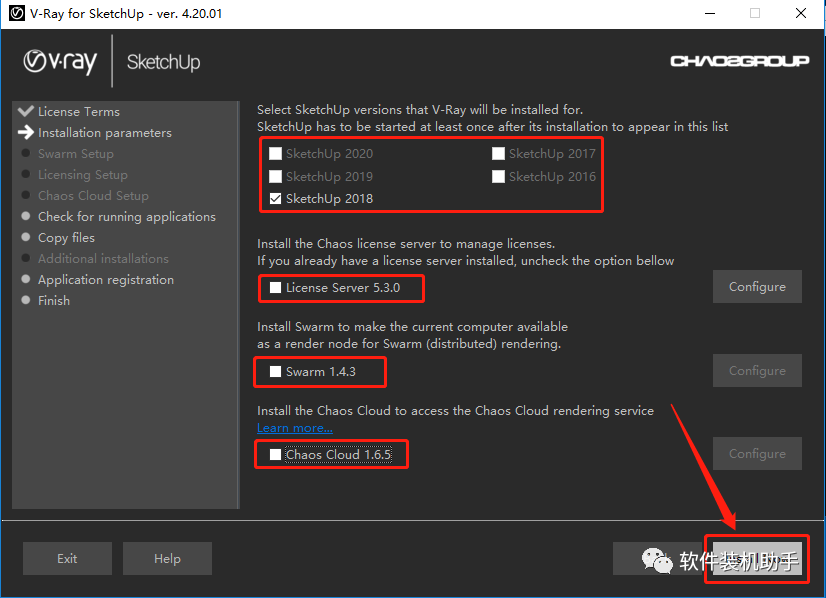Image resolution: width=826 pixels, height=598 pixels.
Task: Click the Exit button
Action: pos(67,558)
